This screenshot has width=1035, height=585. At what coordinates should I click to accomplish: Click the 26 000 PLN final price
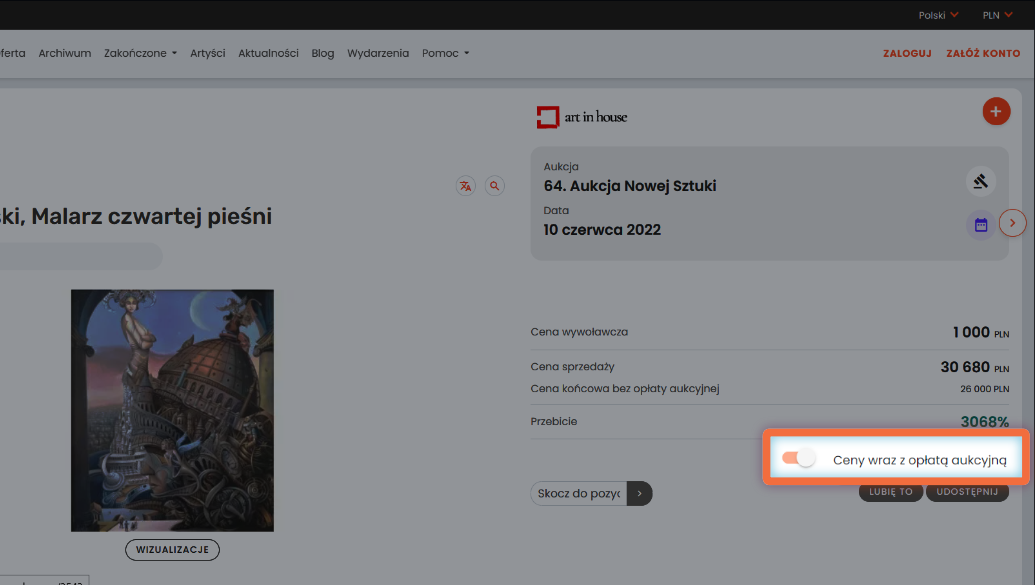click(984, 389)
